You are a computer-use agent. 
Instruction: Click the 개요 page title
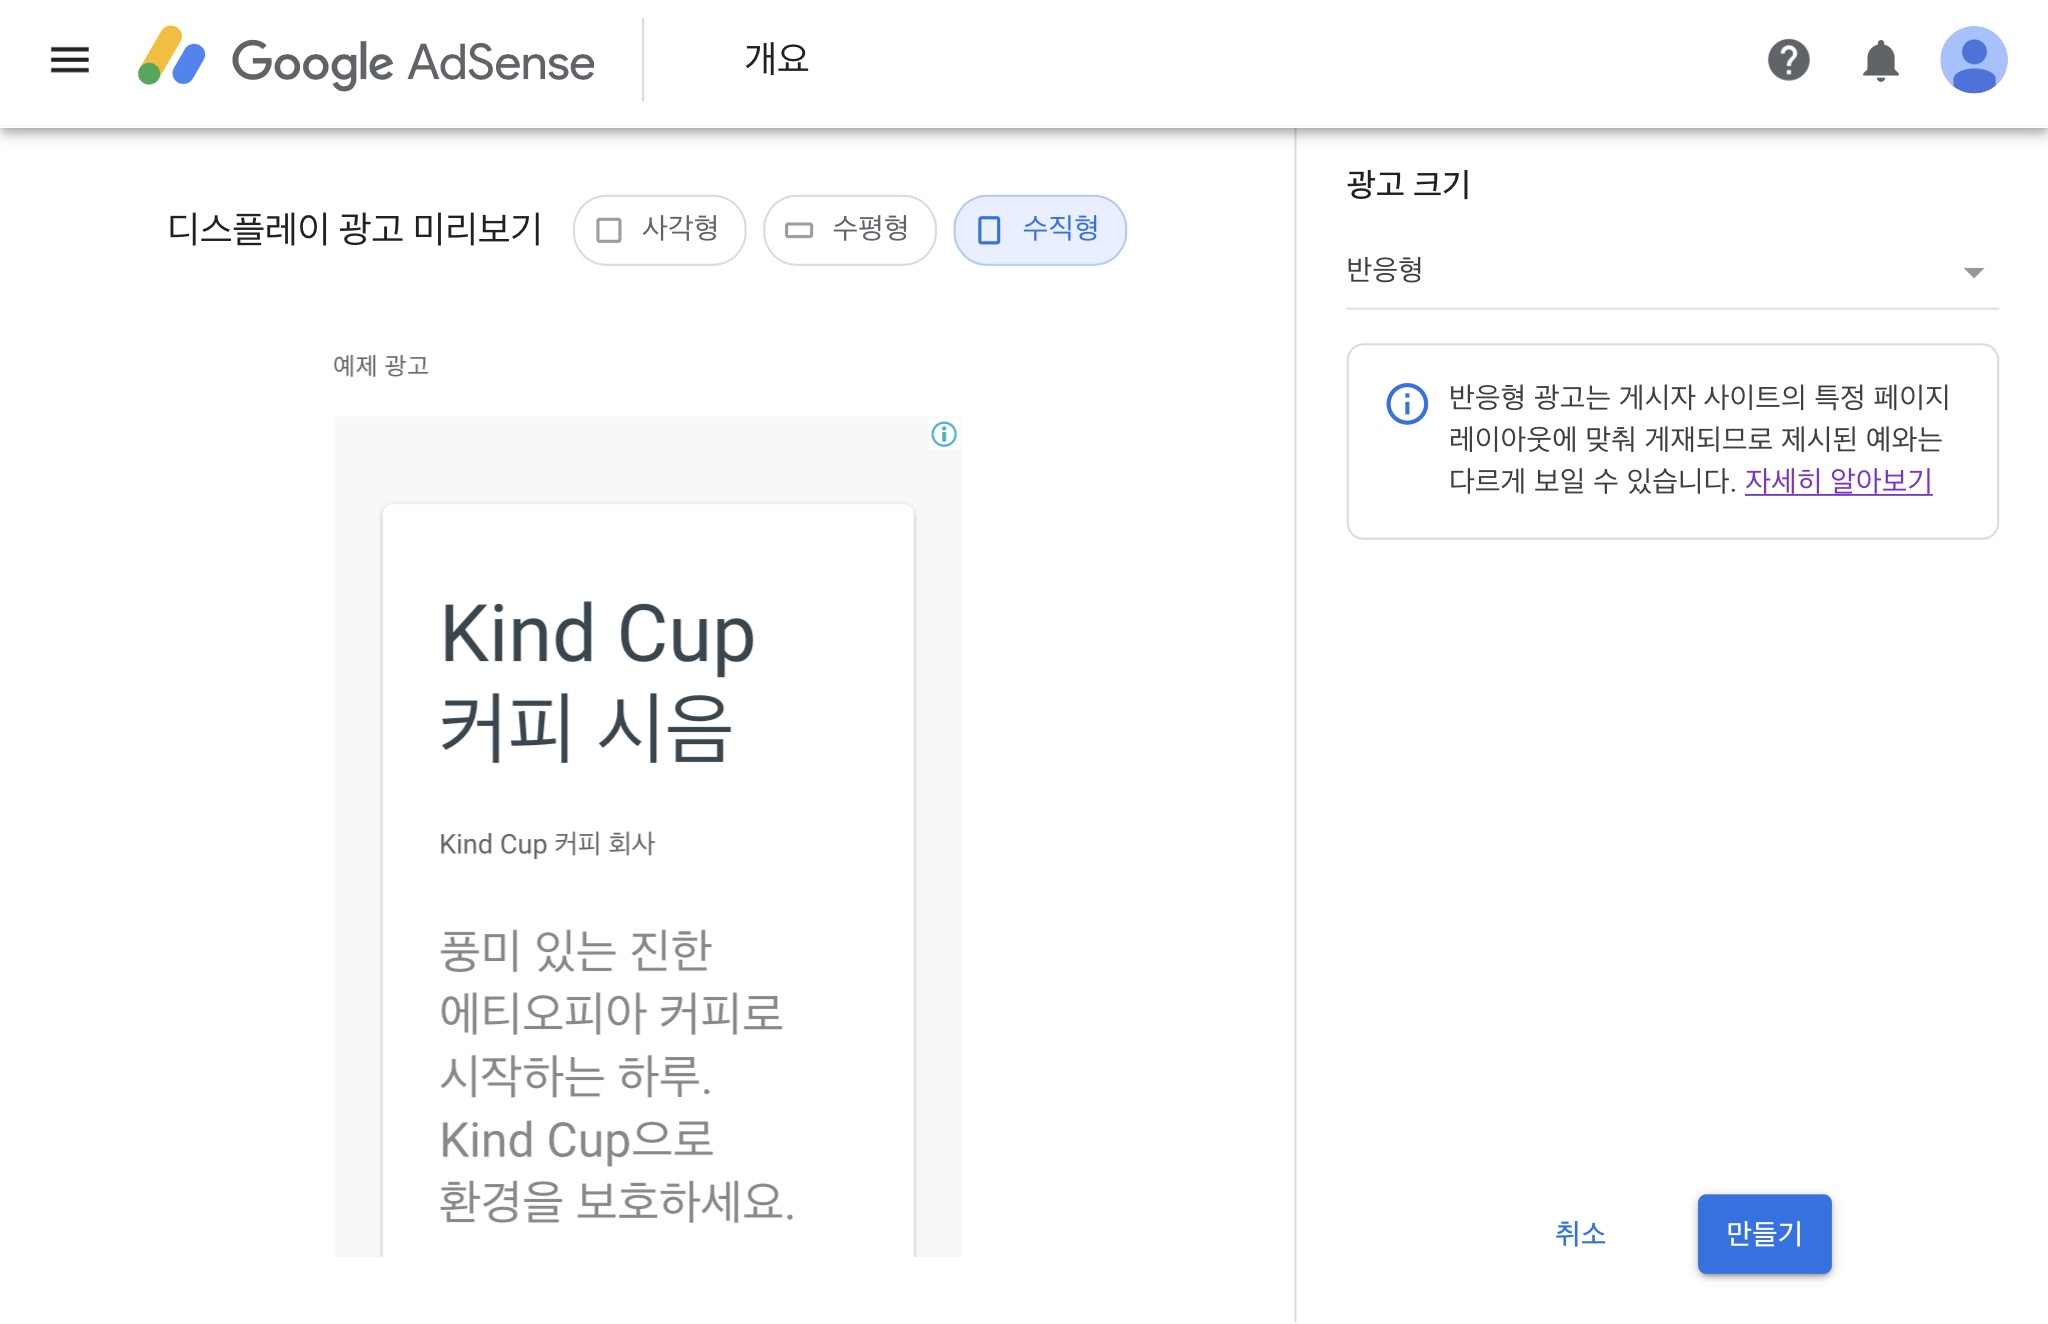(x=776, y=58)
